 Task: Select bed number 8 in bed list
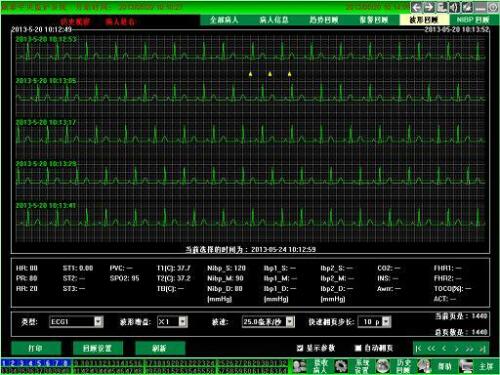click(65, 363)
